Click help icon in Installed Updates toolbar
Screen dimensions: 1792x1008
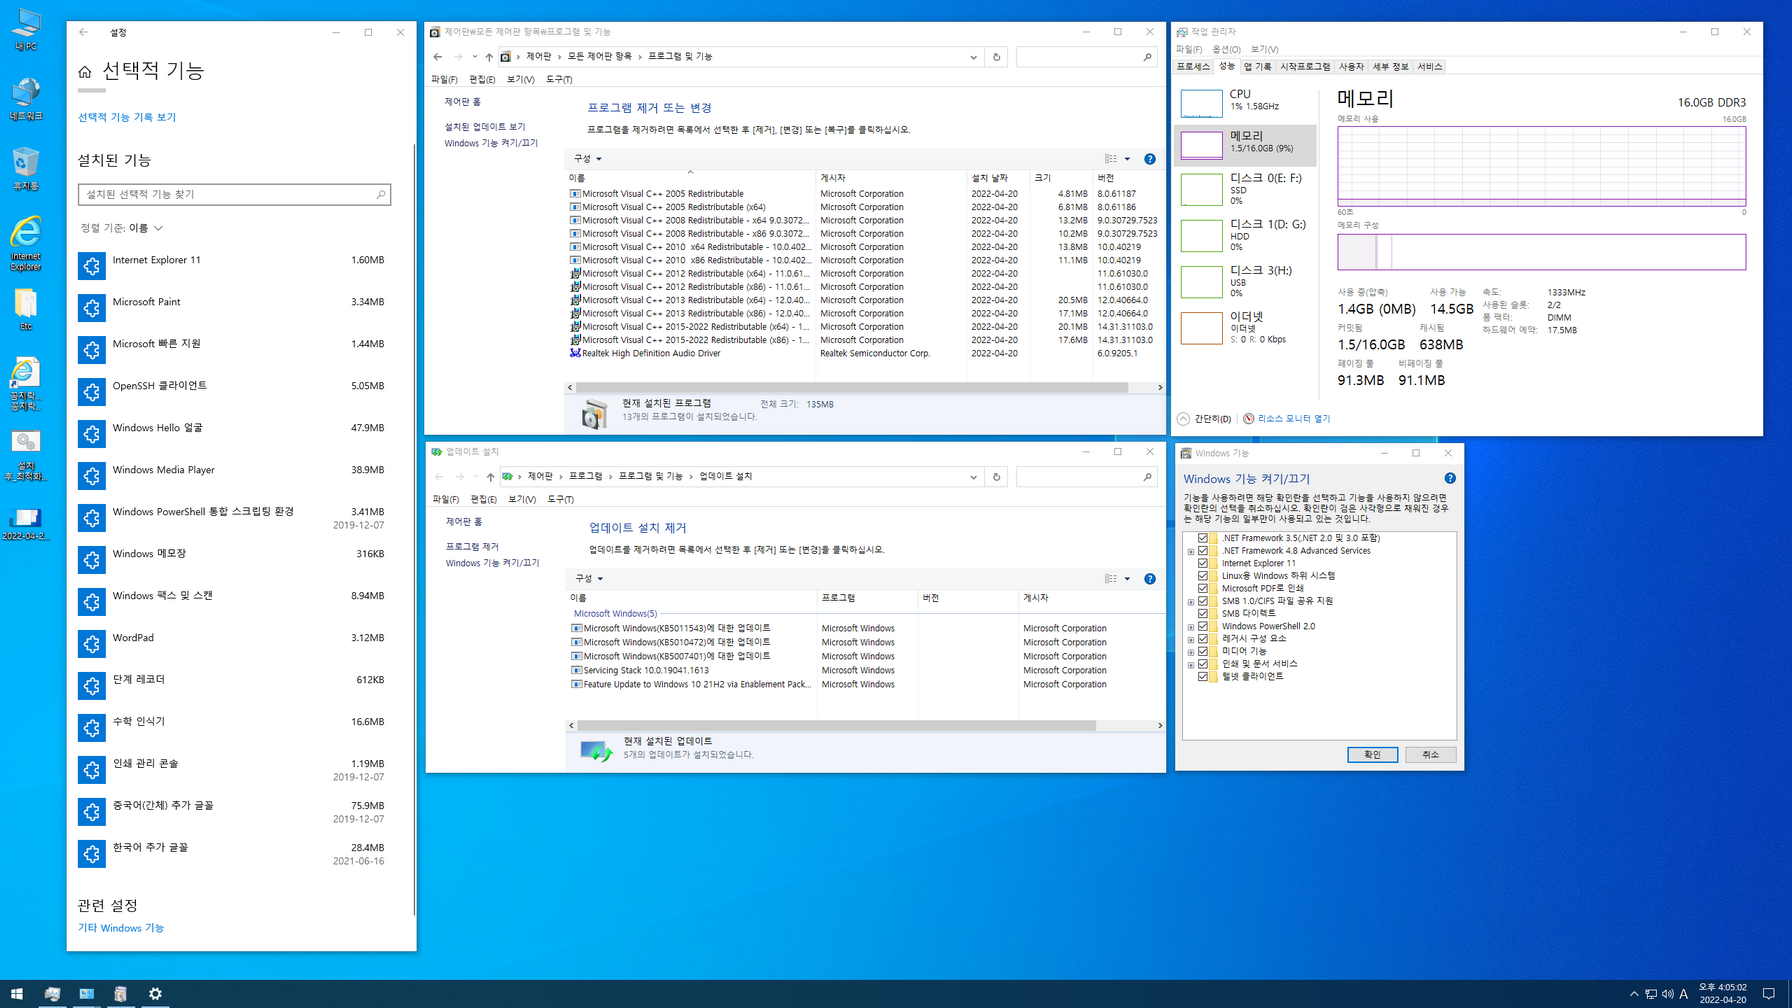(x=1150, y=579)
